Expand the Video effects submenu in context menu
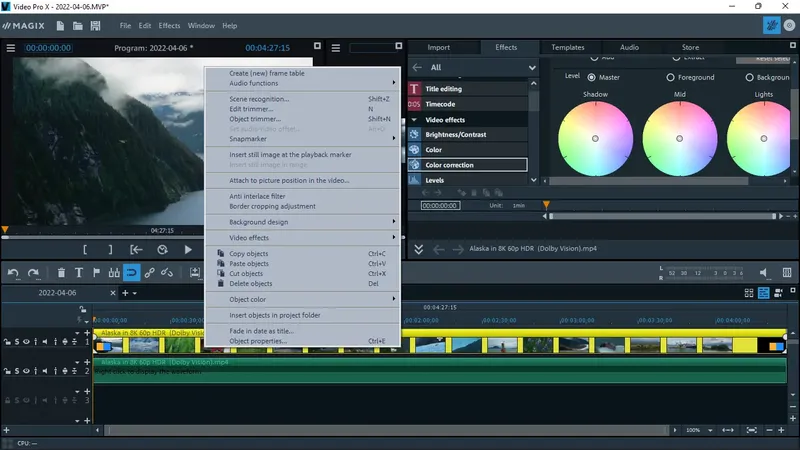Screen dimensions: 800x450 click(x=393, y=237)
